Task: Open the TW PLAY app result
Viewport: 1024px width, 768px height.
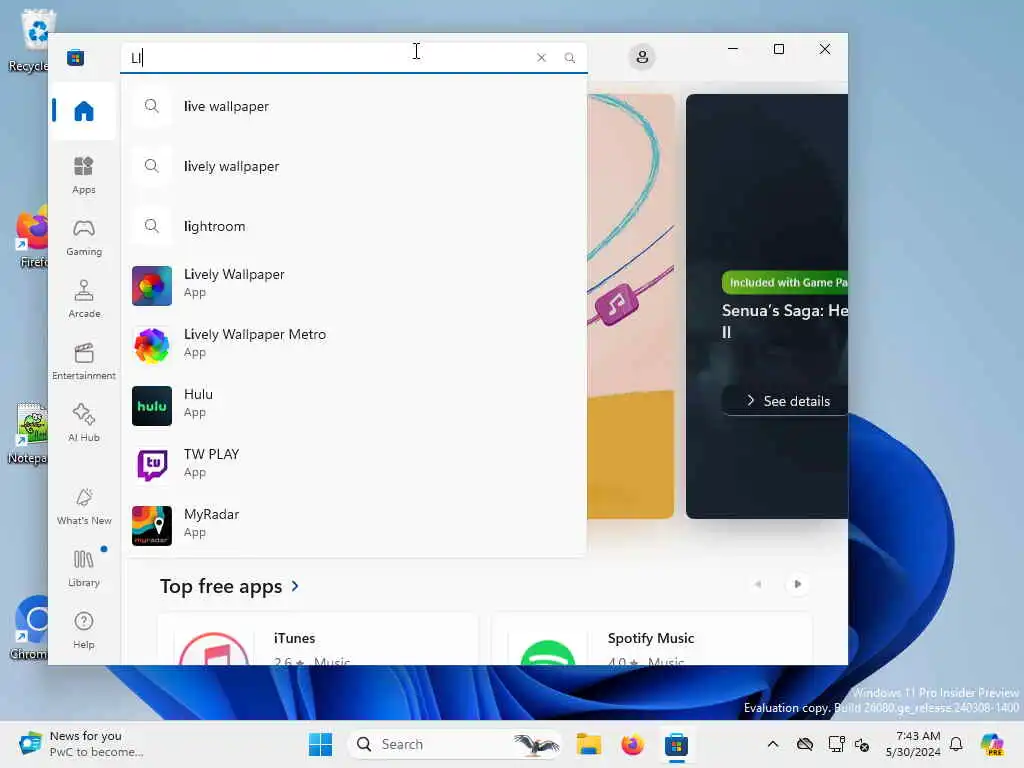Action: pyautogui.click(x=354, y=465)
